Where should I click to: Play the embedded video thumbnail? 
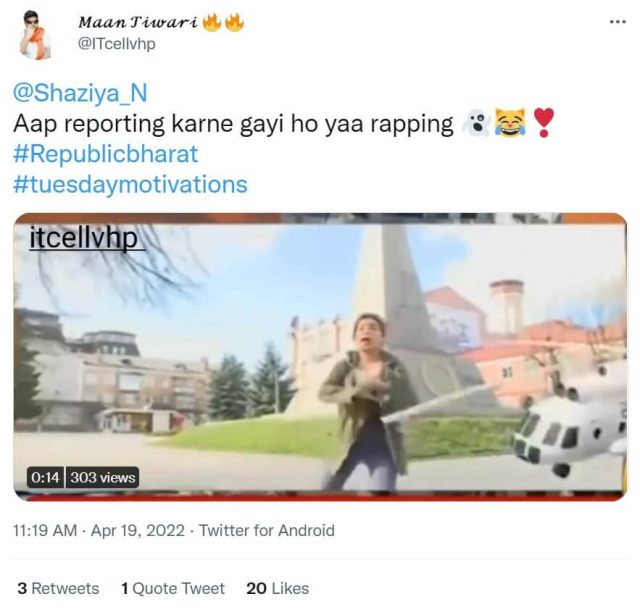coord(320,357)
